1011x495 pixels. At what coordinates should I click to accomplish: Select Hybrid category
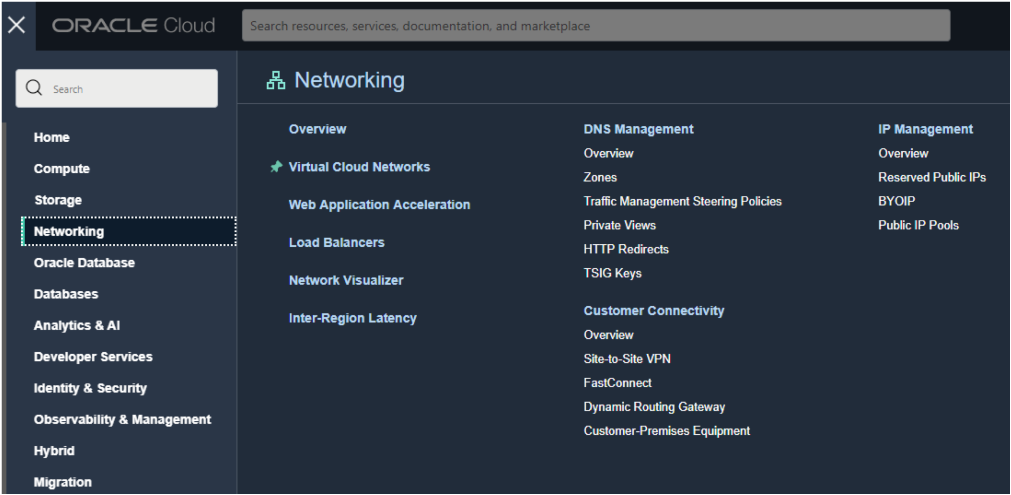pos(54,451)
